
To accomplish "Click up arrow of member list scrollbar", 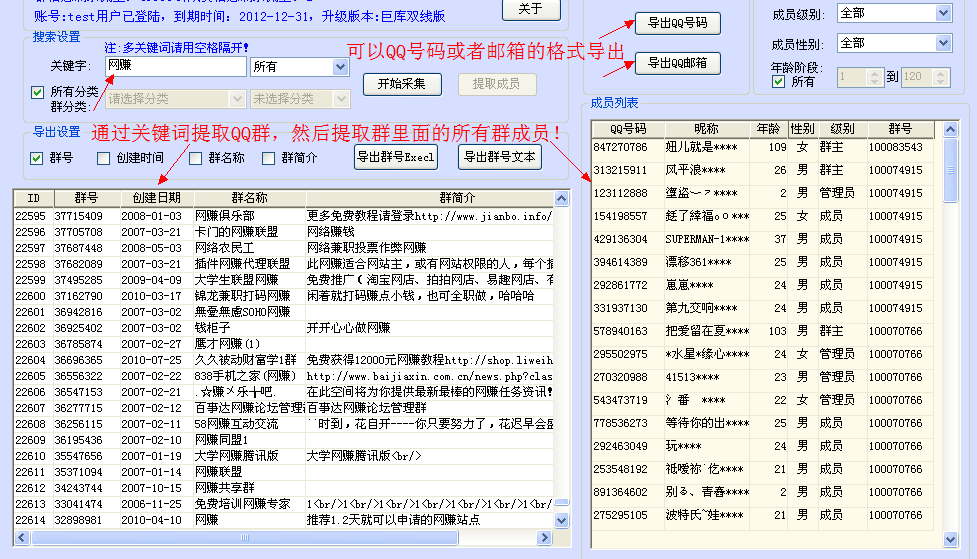I will click(x=950, y=130).
